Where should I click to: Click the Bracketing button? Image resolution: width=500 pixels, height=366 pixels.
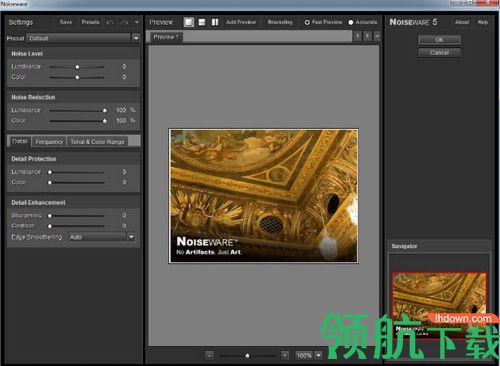pyautogui.click(x=280, y=22)
